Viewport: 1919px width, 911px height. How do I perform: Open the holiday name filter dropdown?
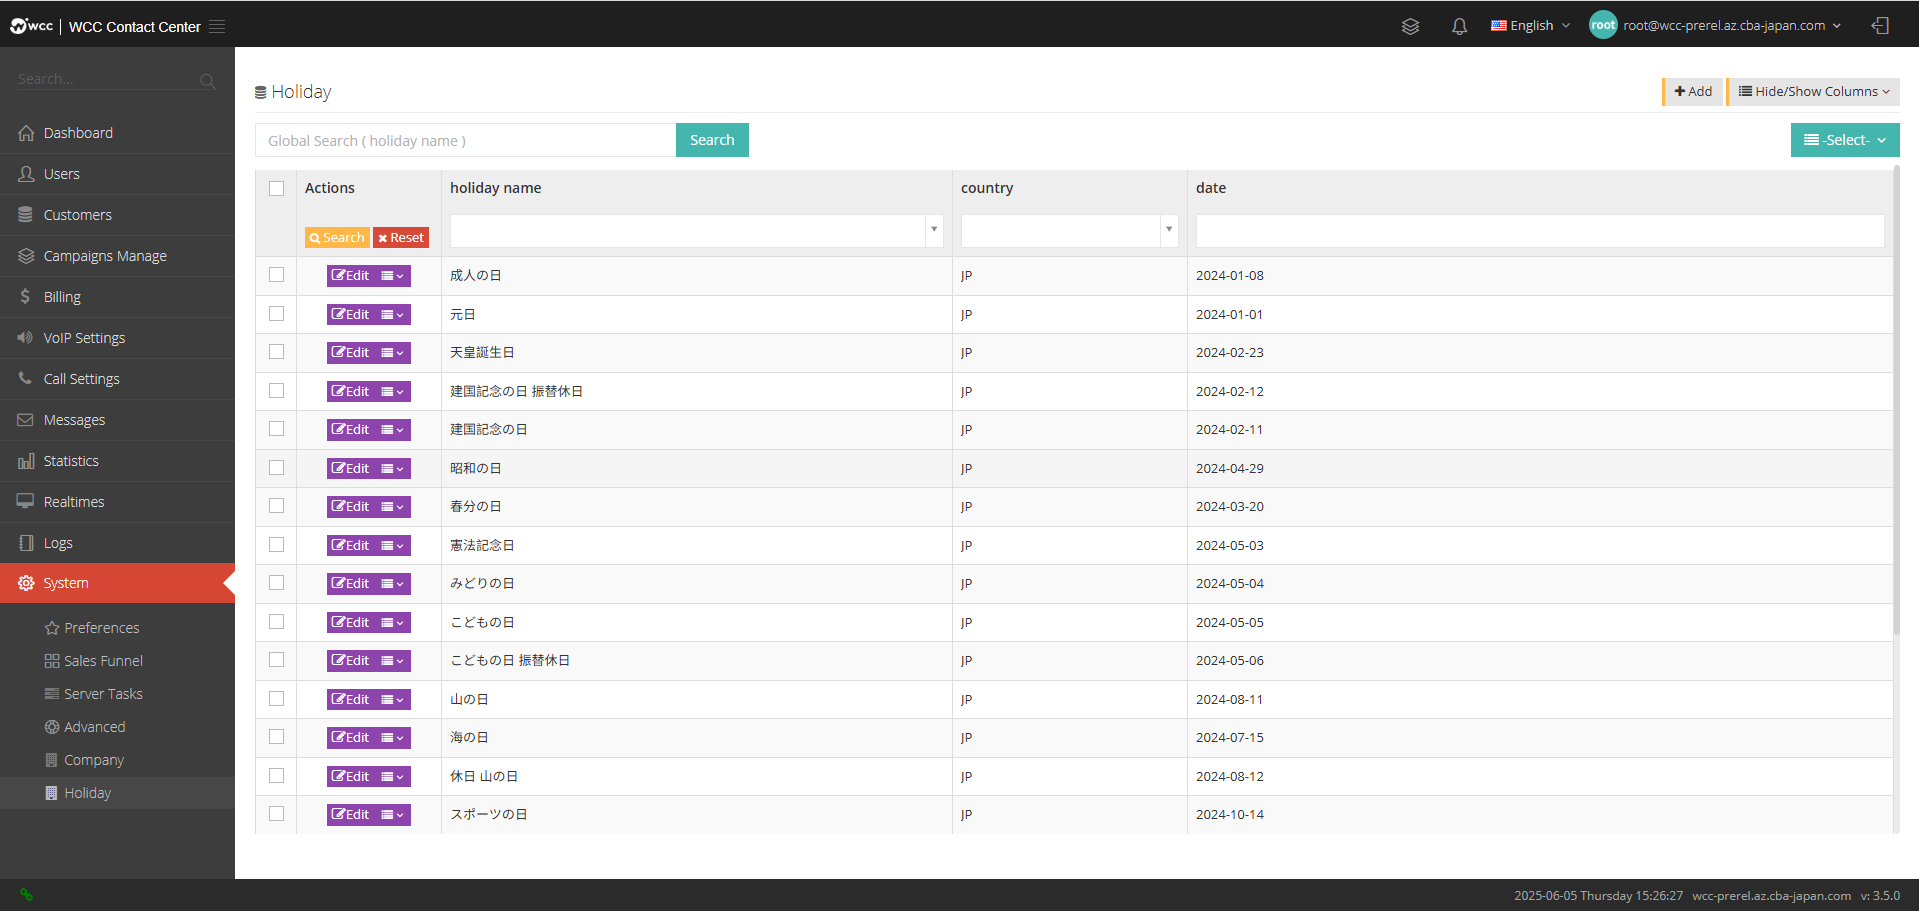click(x=934, y=230)
